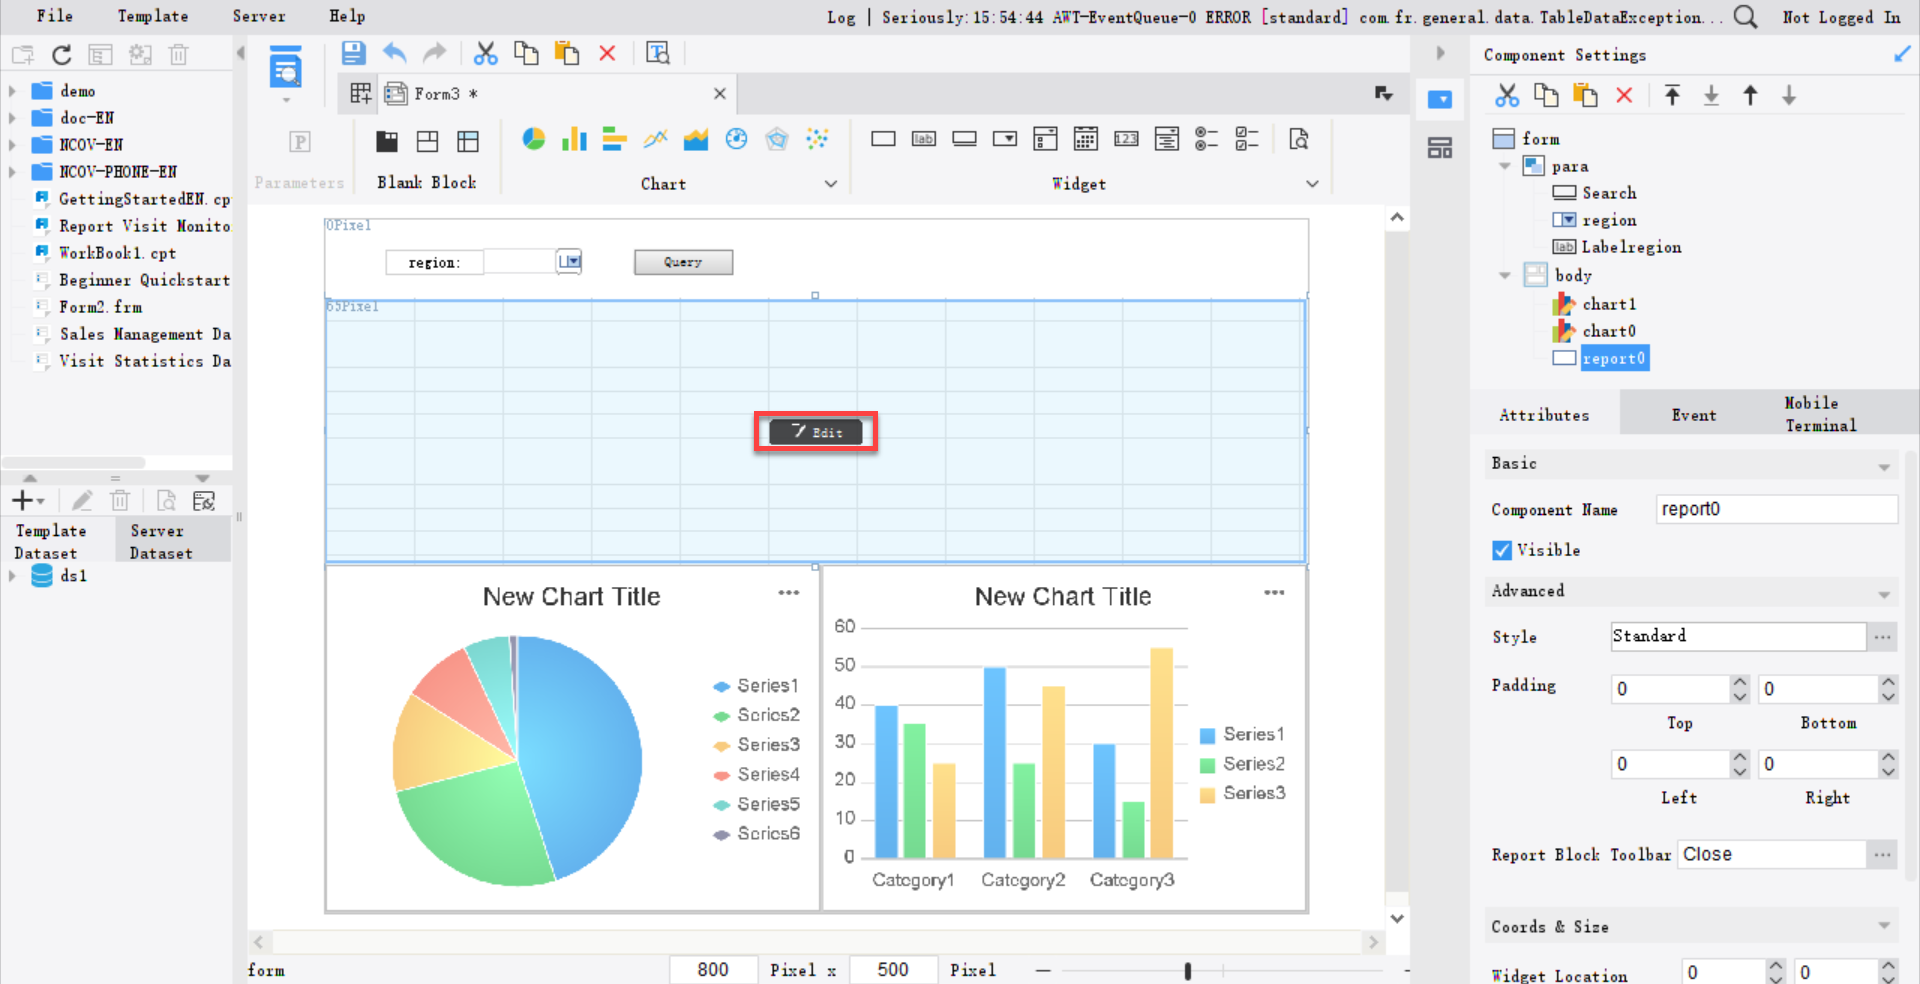The image size is (1920, 984).
Task: Collapse the Basic section
Action: 1884,466
